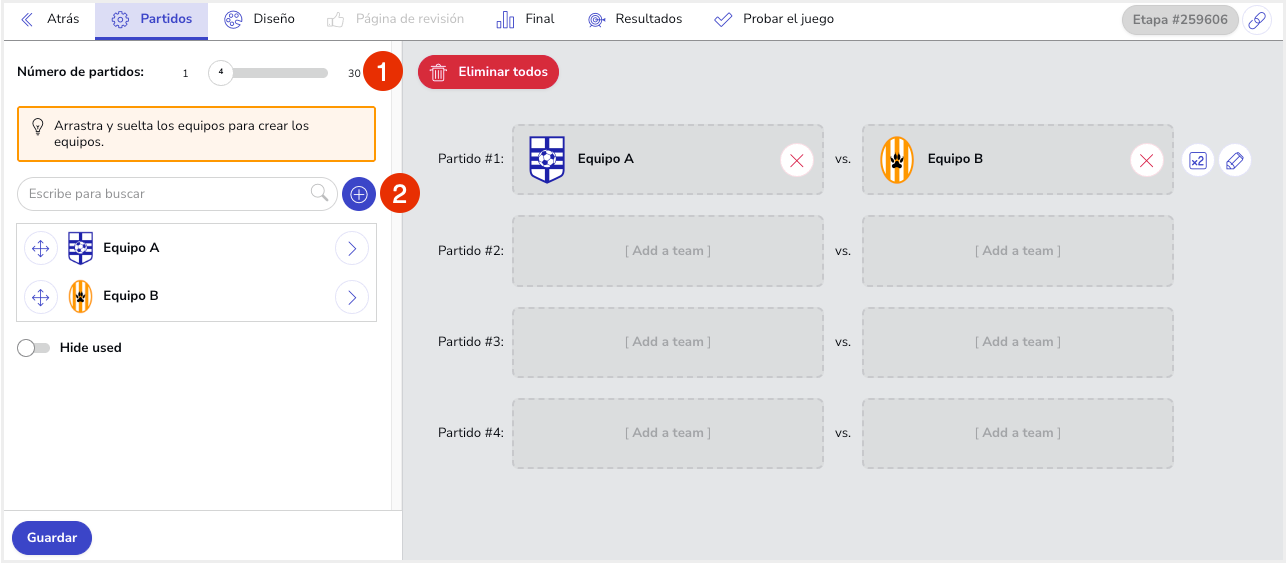Select Equipo A name in team list
1286x564 pixels.
point(131,248)
